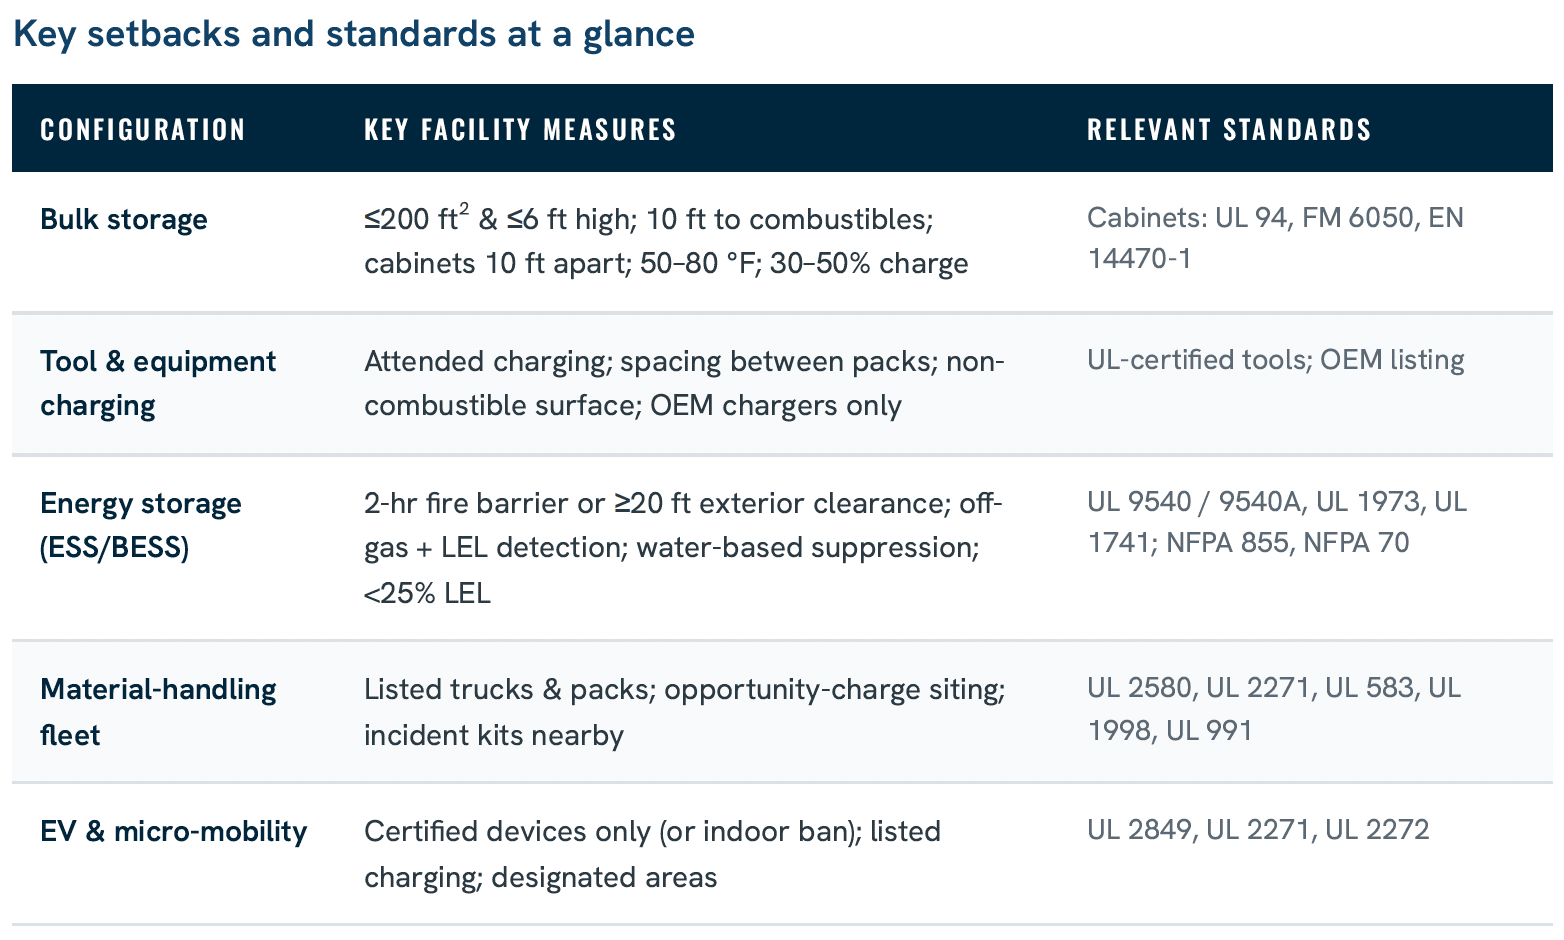
Task: Click the CONFIGURATION column header
Action: pyautogui.click(x=143, y=130)
